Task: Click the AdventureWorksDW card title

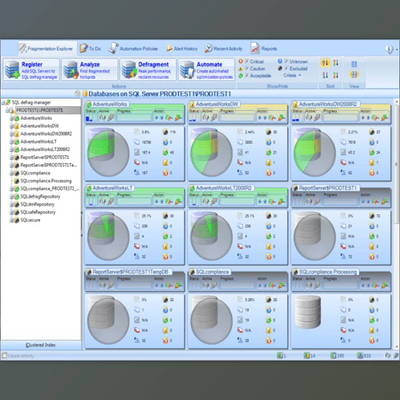Action: pos(217,104)
